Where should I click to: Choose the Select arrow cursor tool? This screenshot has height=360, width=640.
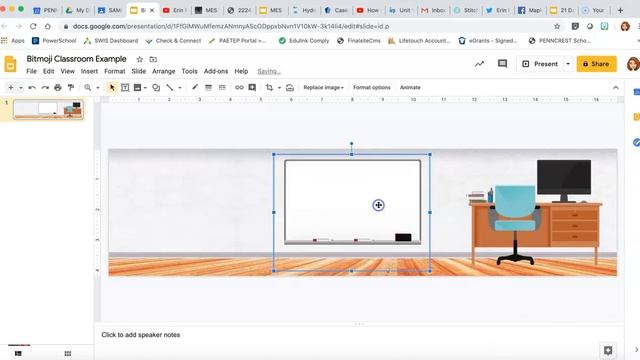112,87
